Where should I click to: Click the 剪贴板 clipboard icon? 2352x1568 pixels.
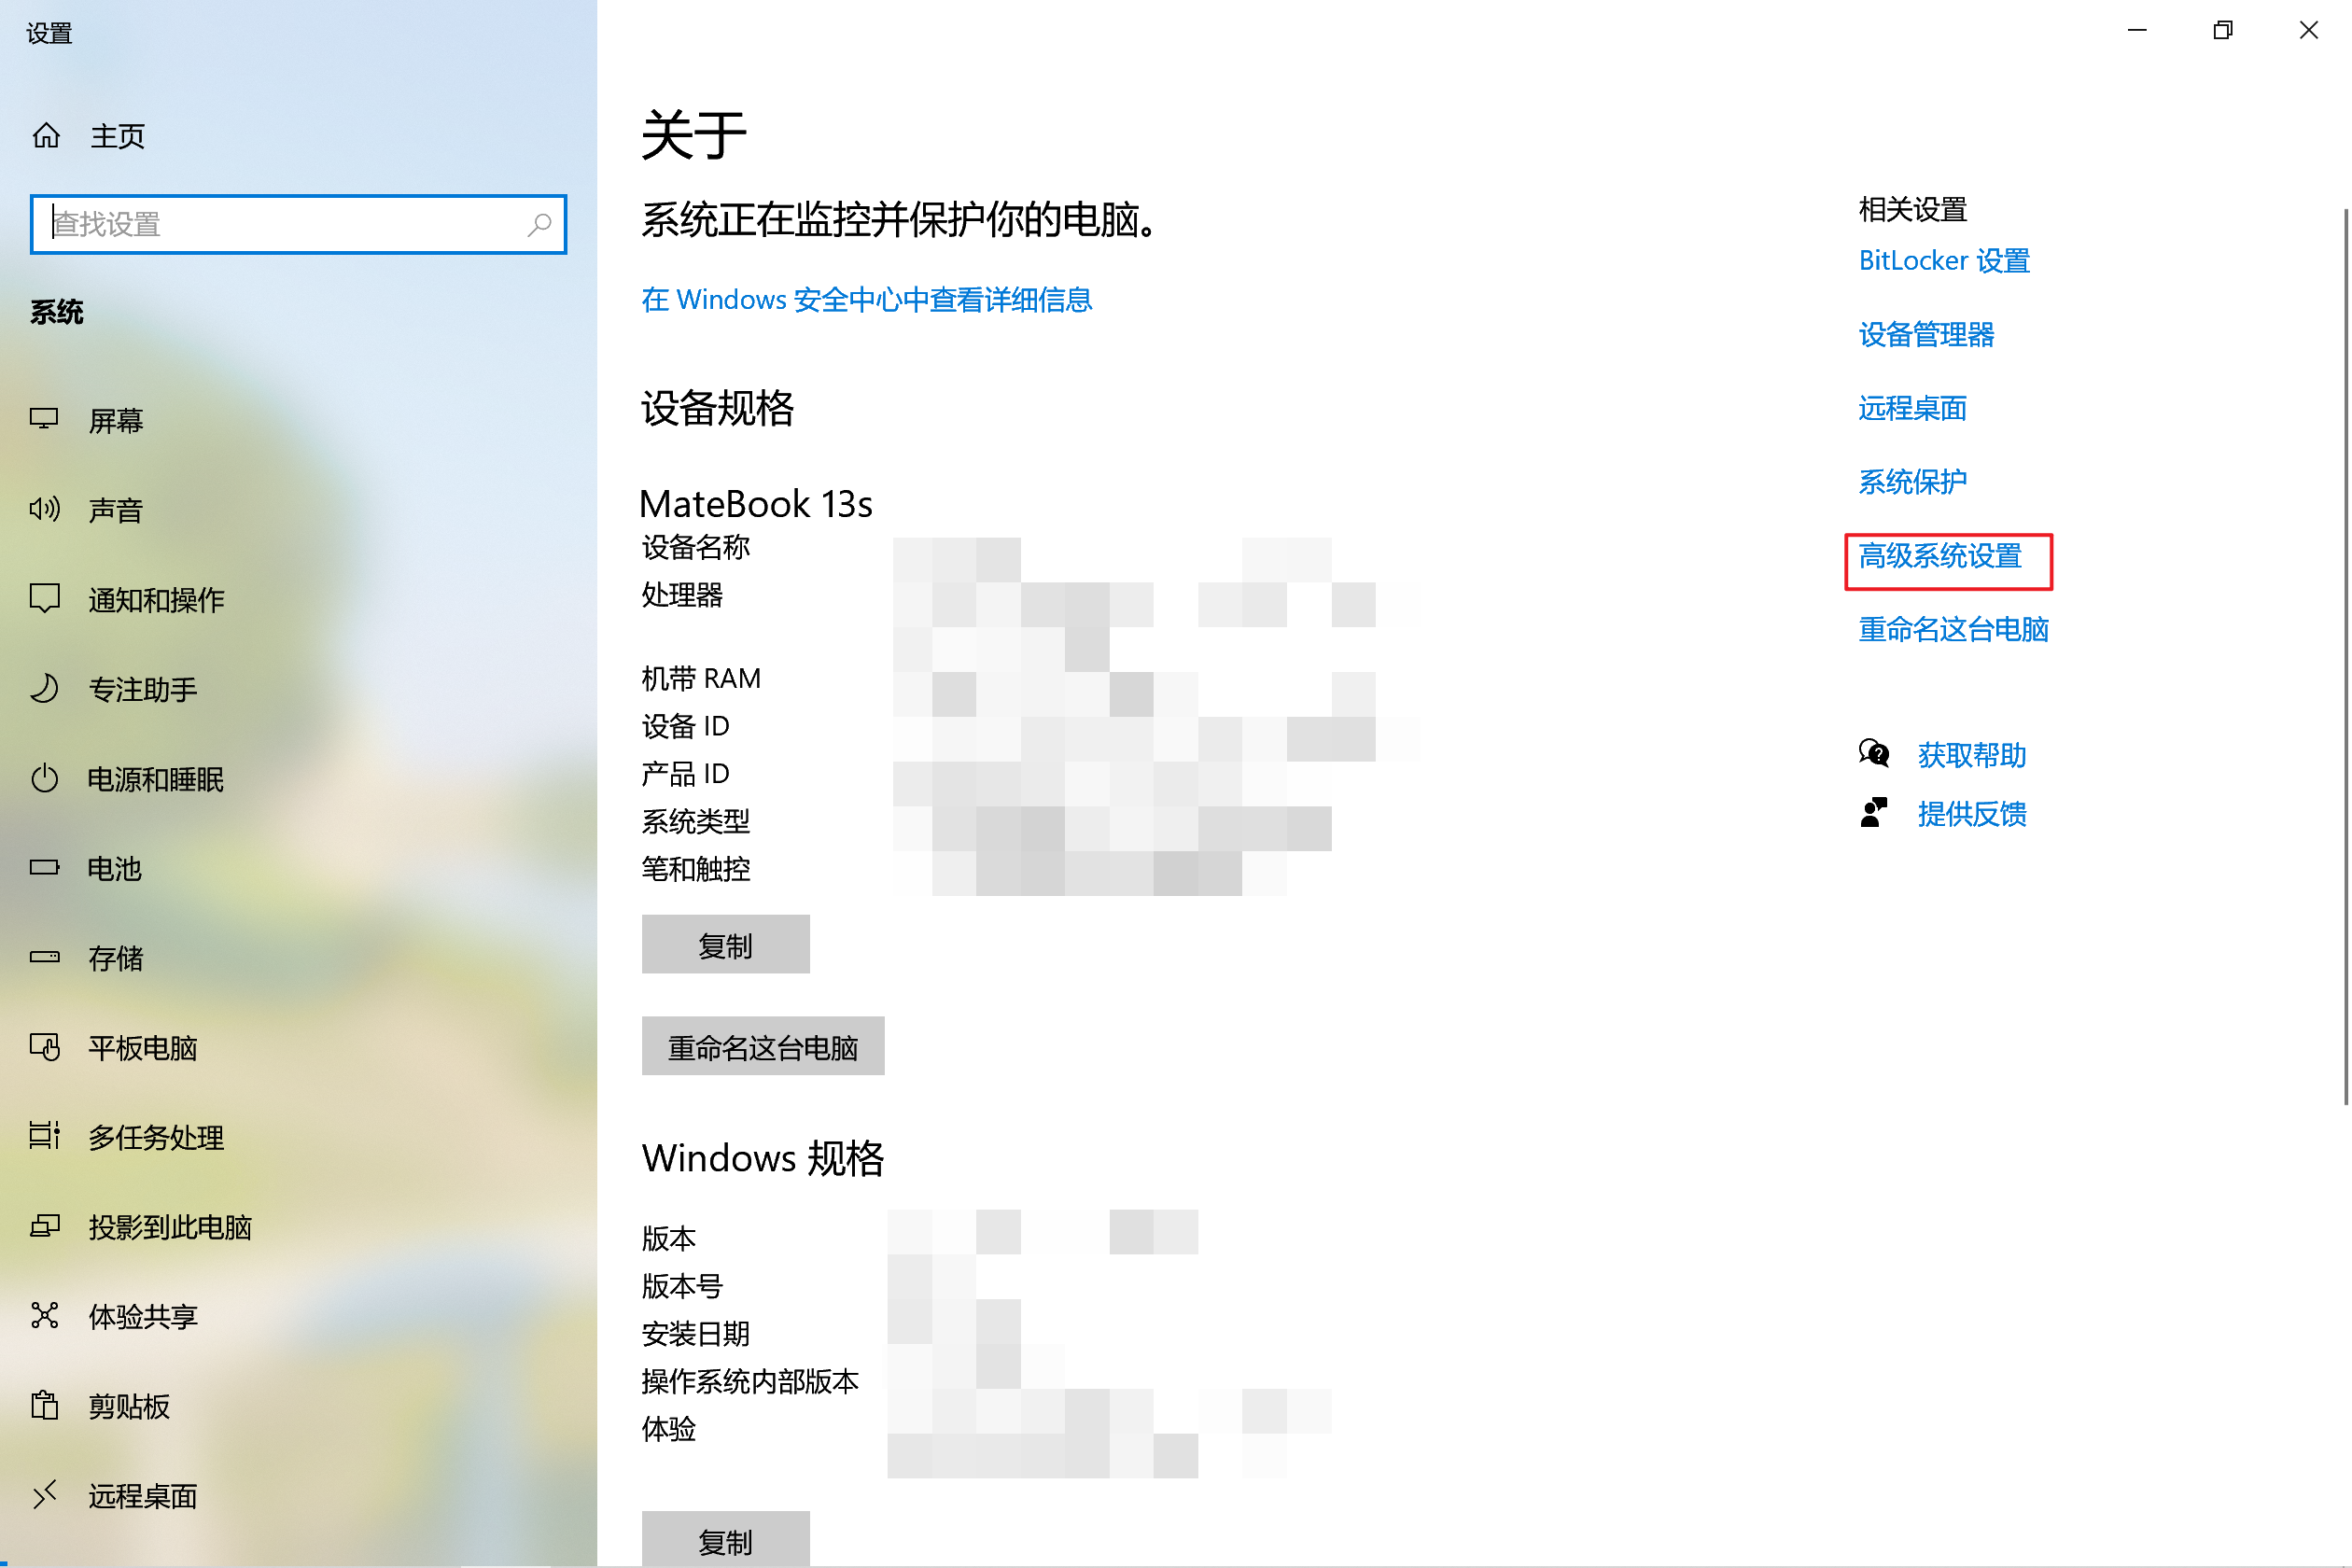click(44, 1405)
